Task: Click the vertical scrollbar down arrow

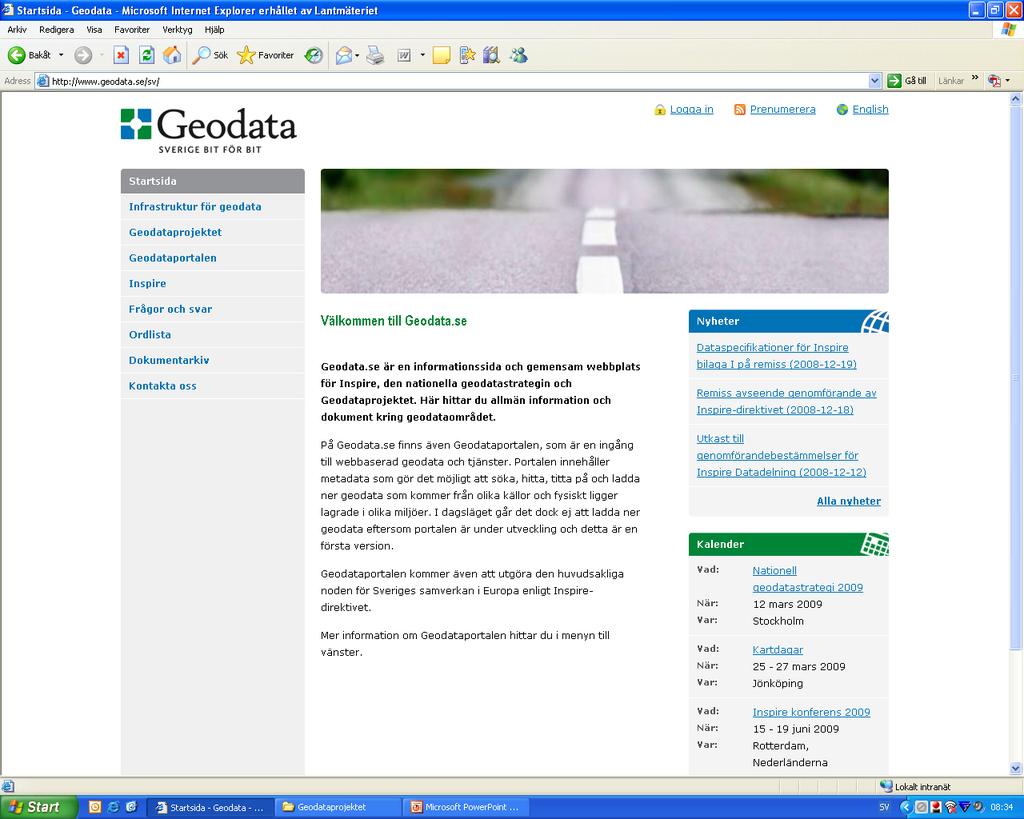Action: tap(1016, 768)
